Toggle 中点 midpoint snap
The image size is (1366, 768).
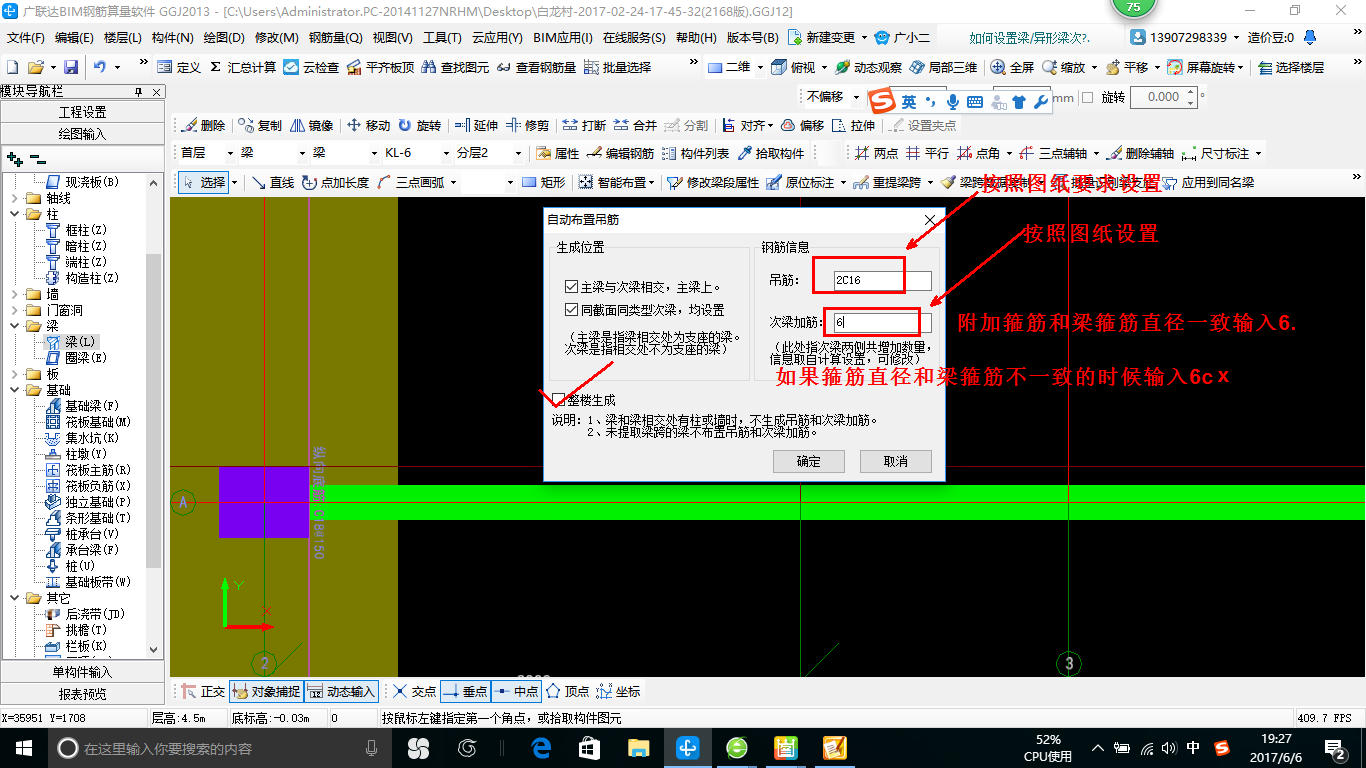point(517,691)
